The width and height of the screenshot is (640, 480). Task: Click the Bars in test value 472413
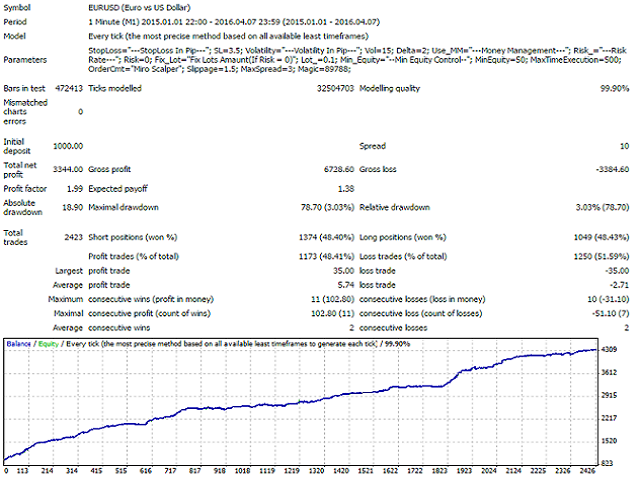[x=69, y=89]
